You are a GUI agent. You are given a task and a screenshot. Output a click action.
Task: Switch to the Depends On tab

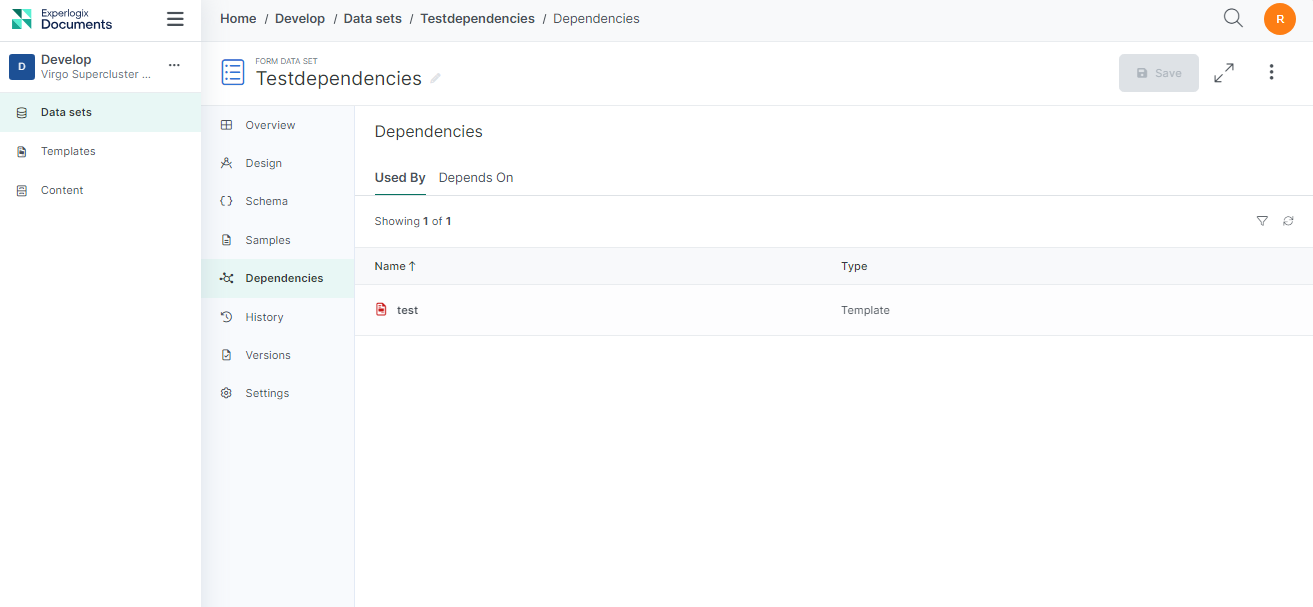pos(476,178)
